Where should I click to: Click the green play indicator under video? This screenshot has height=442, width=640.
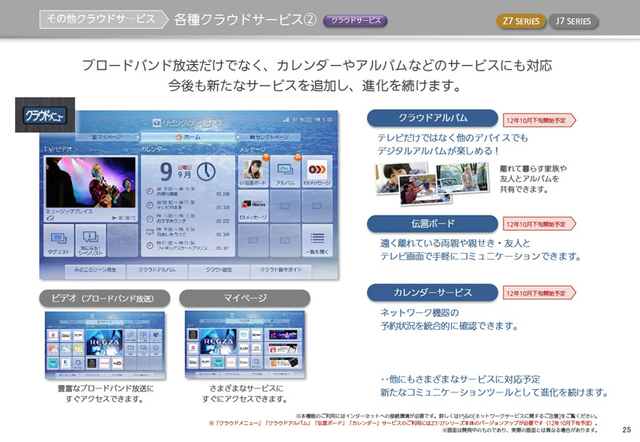[114, 218]
